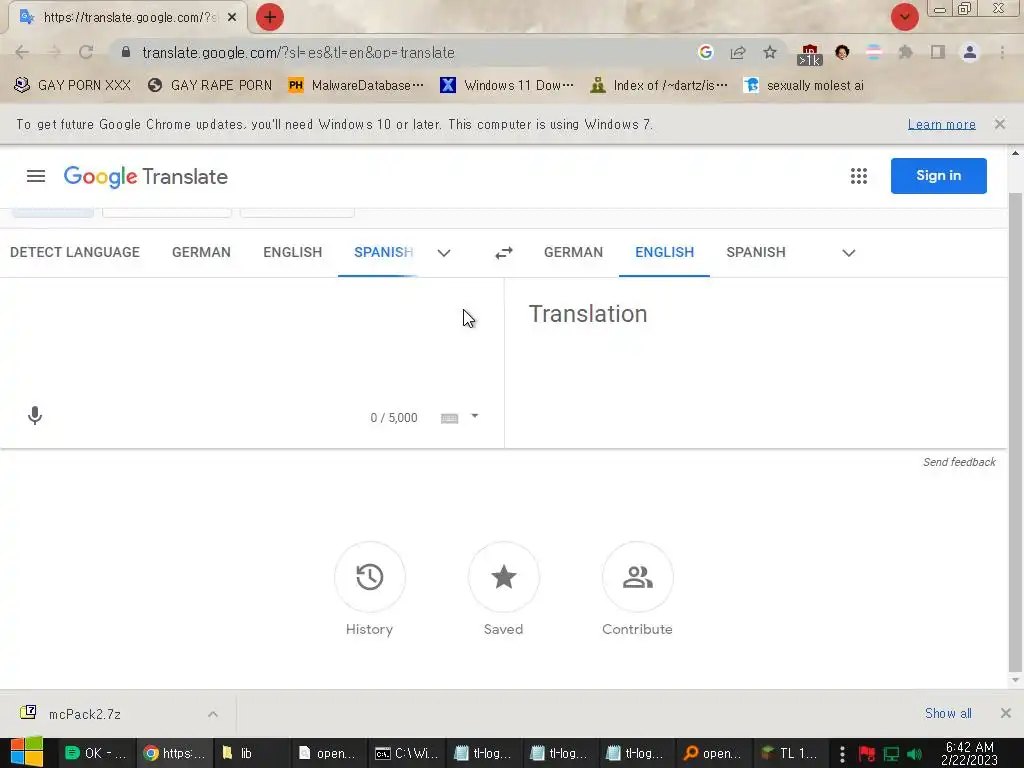Toggle the Chrome side panel

pos(938,52)
